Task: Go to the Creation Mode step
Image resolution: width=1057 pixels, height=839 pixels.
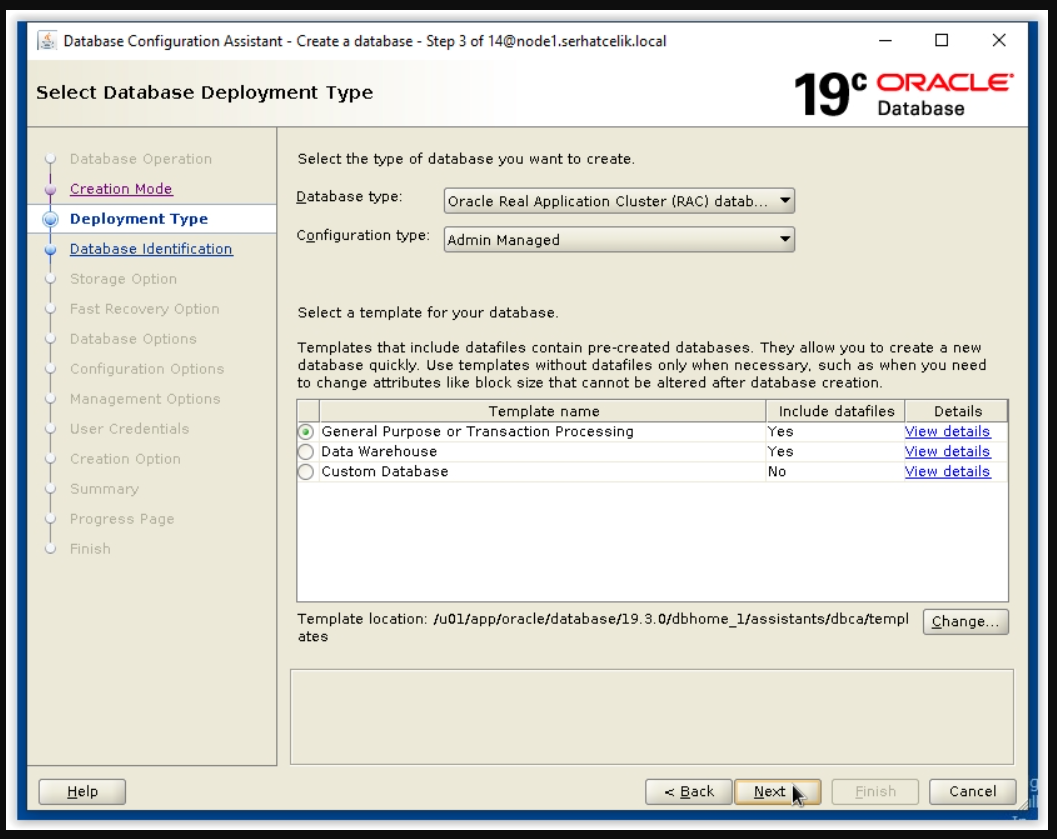Action: [121, 189]
